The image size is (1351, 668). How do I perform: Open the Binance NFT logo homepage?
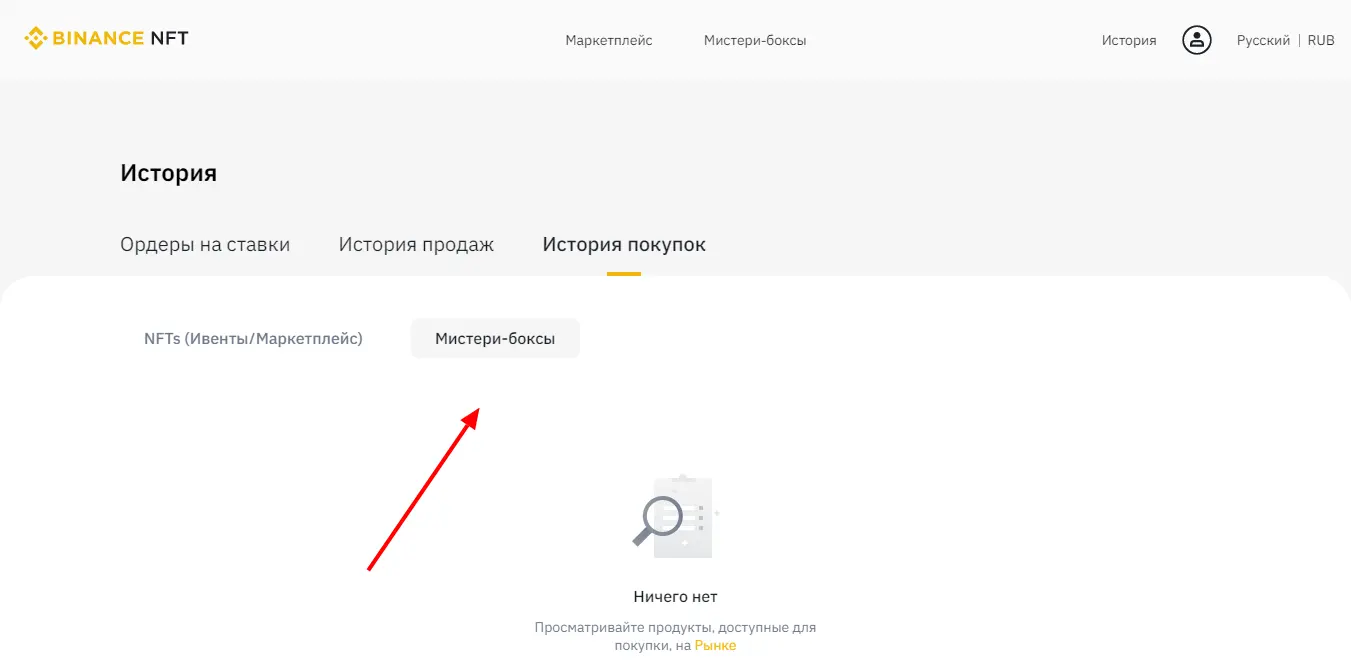coord(106,39)
